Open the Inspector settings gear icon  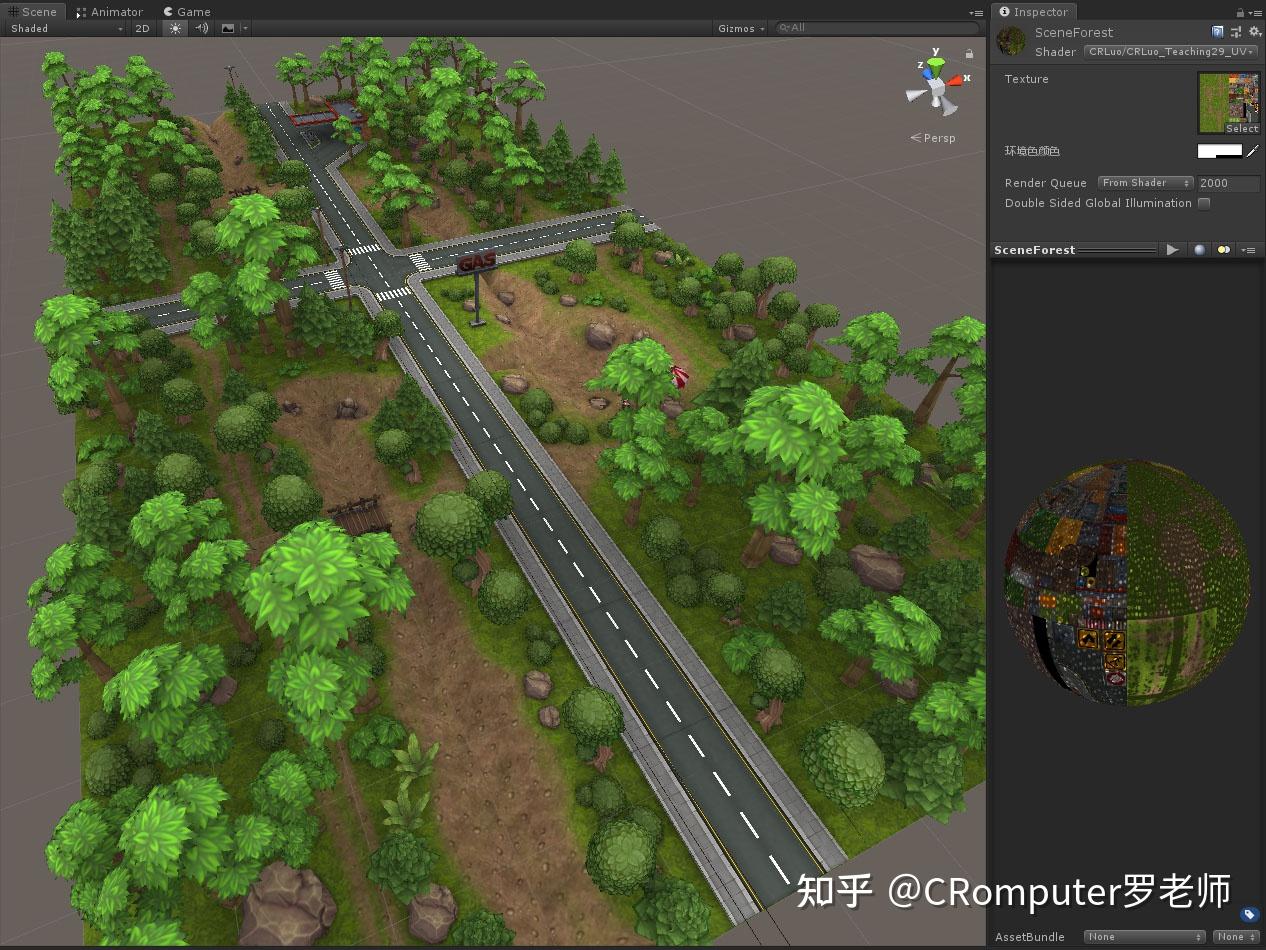coord(1255,31)
